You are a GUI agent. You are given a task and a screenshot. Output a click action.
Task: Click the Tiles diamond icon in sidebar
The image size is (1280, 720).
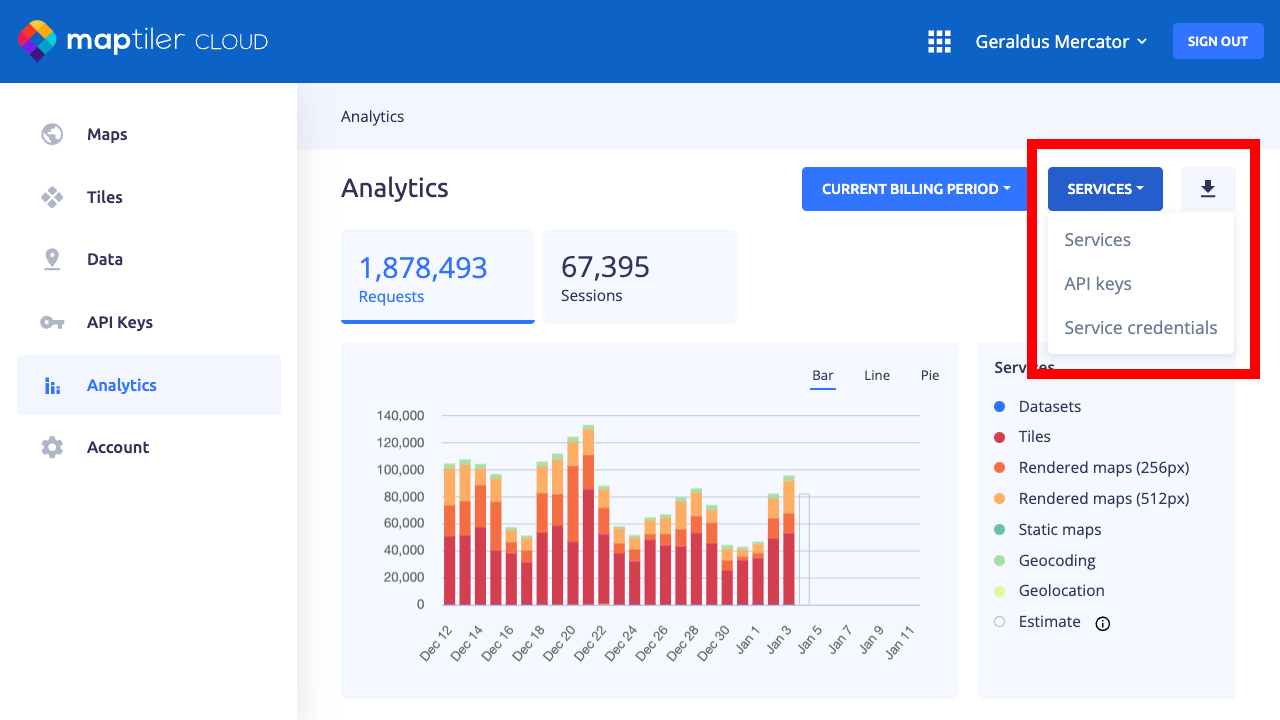point(52,197)
